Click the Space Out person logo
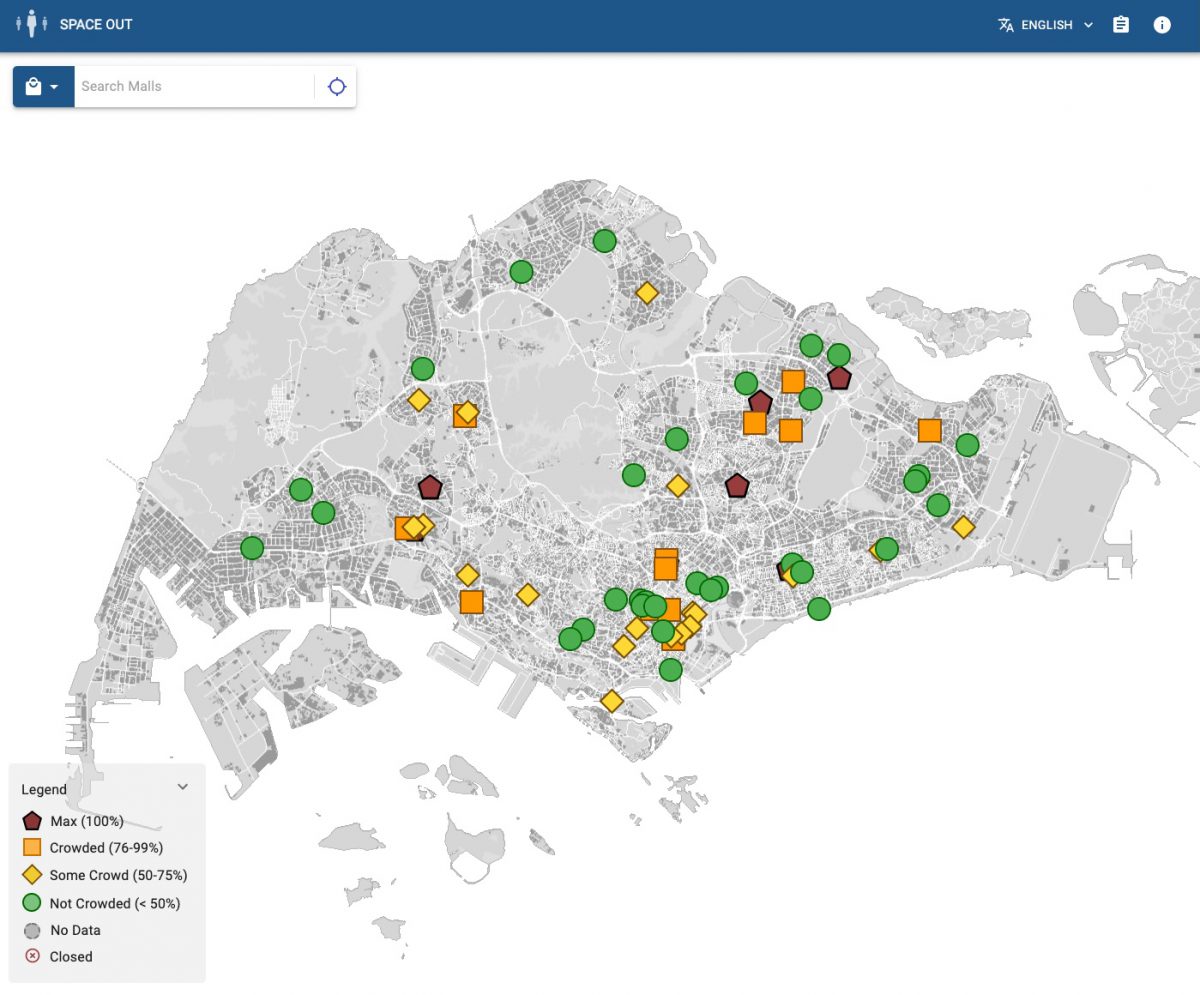1200x995 pixels. (x=33, y=22)
